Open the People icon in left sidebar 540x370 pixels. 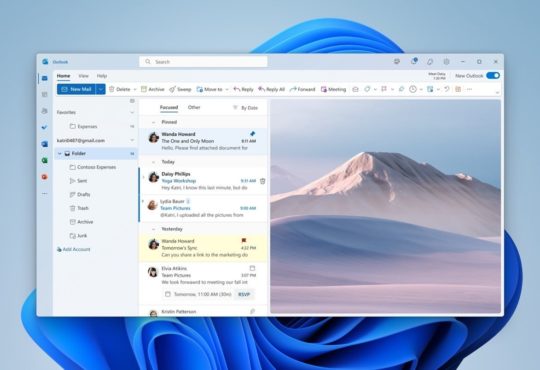tap(44, 111)
